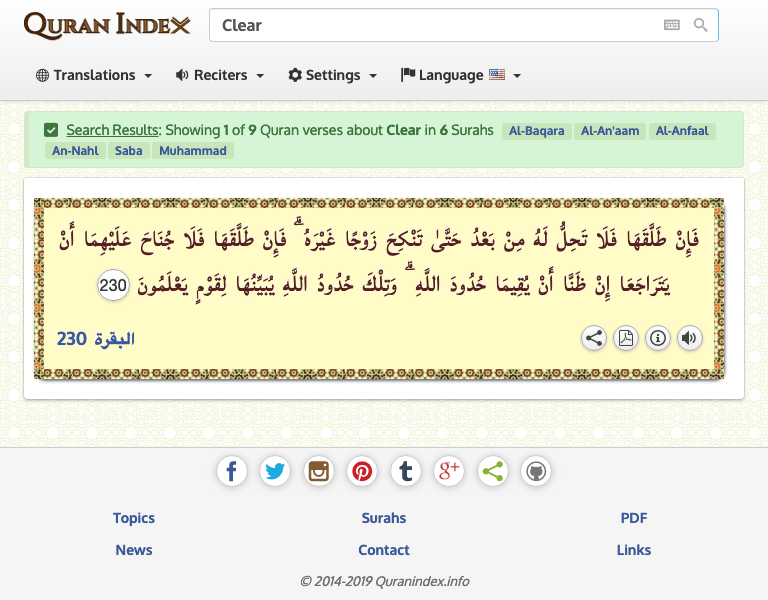Open the Facebook social icon
The width and height of the screenshot is (768, 600).
pos(232,471)
